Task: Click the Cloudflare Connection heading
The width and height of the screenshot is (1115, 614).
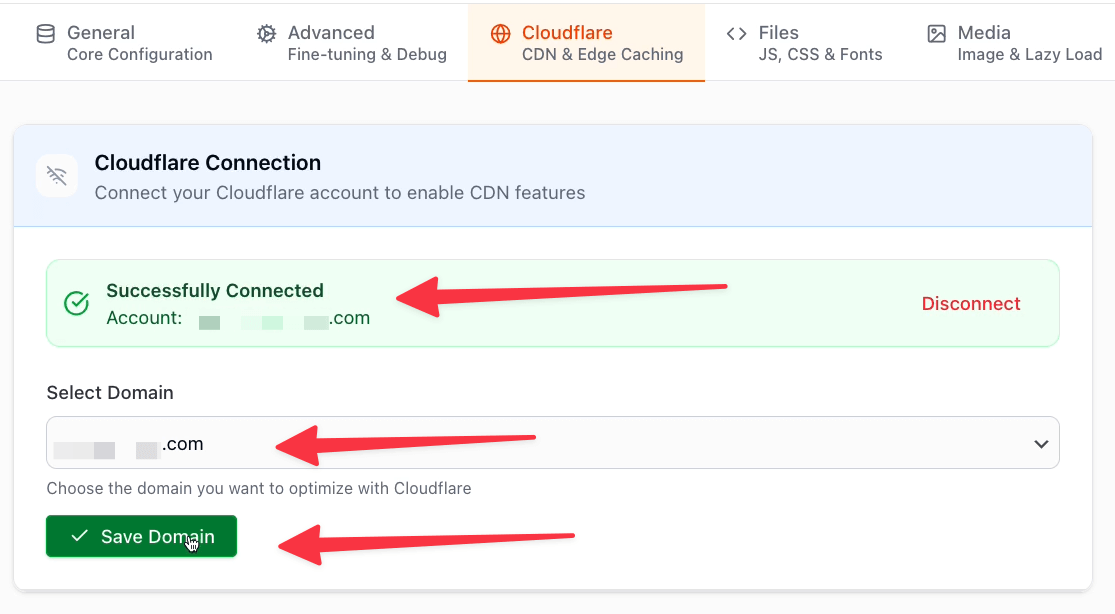Action: coord(208,163)
